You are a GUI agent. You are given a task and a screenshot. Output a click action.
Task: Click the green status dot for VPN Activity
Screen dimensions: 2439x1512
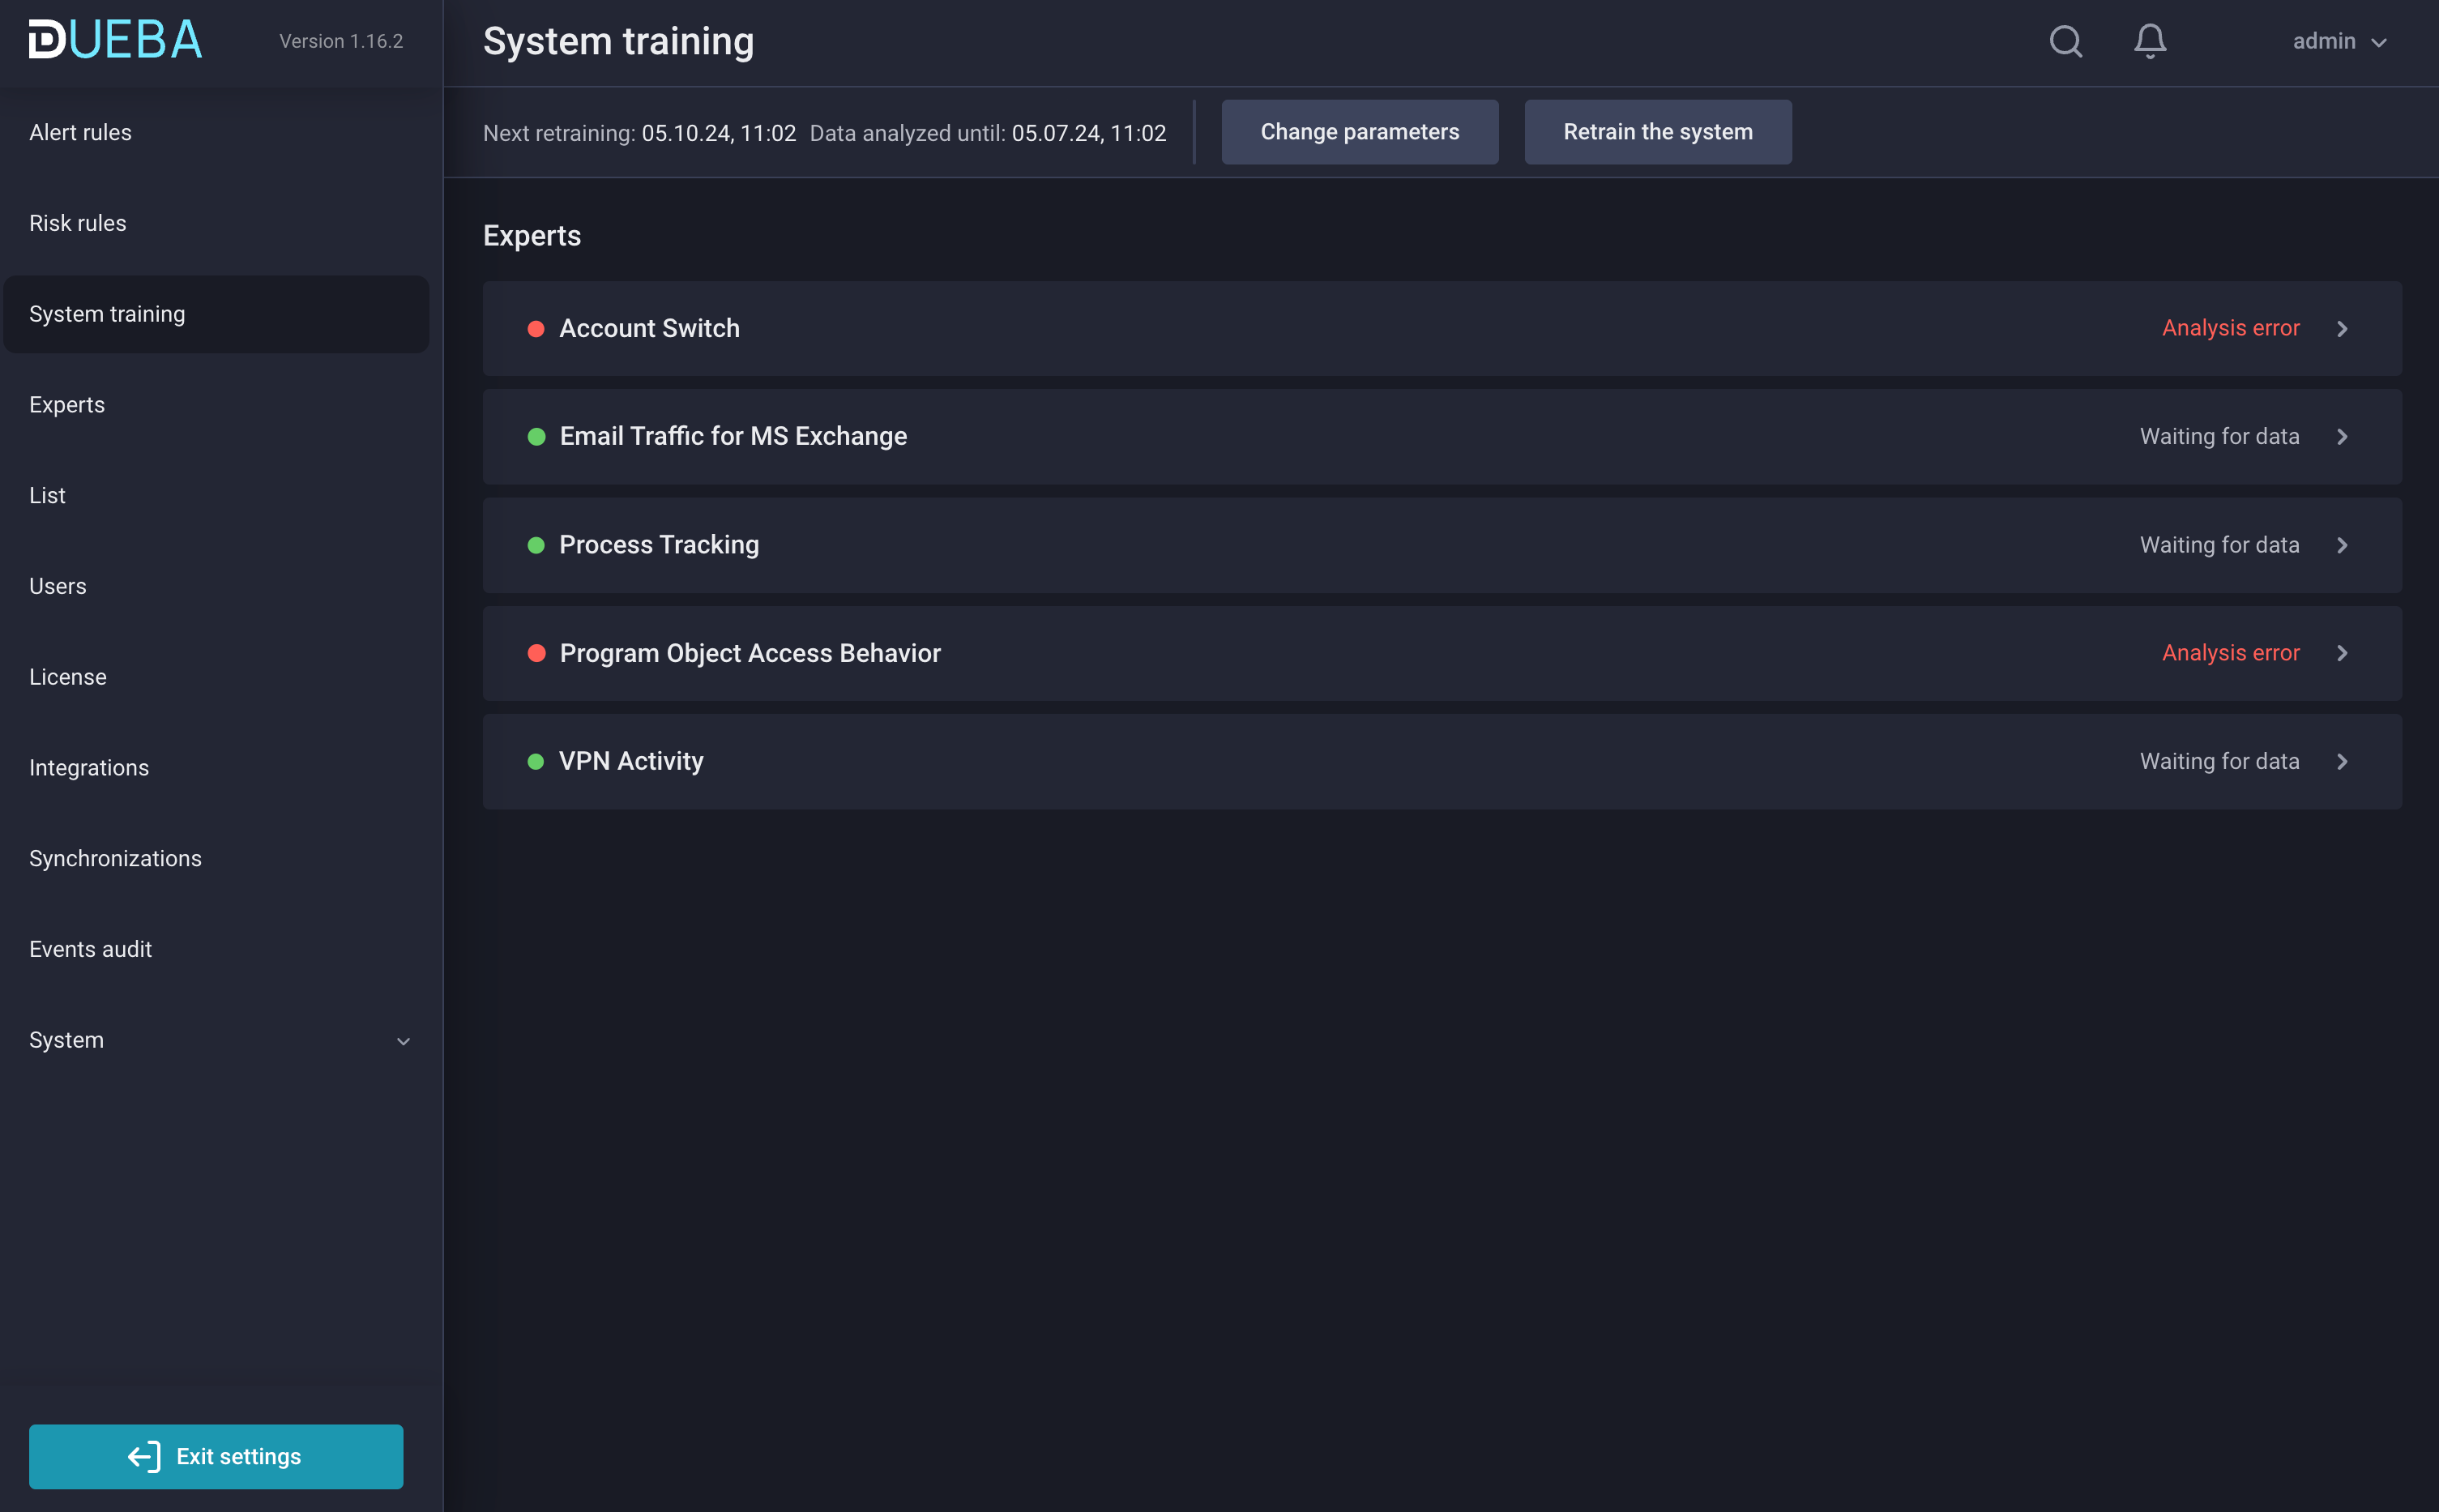point(536,762)
